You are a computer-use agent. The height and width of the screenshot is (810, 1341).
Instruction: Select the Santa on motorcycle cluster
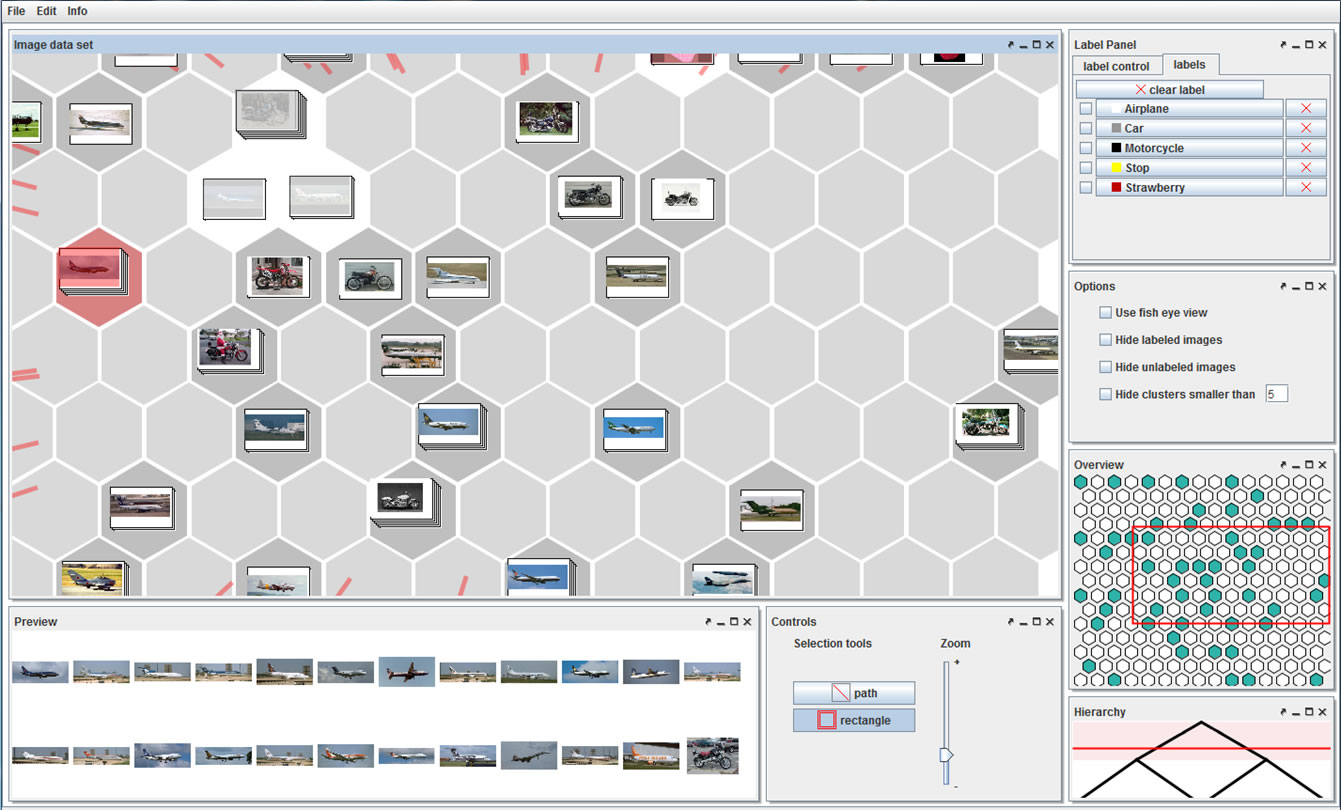(229, 350)
